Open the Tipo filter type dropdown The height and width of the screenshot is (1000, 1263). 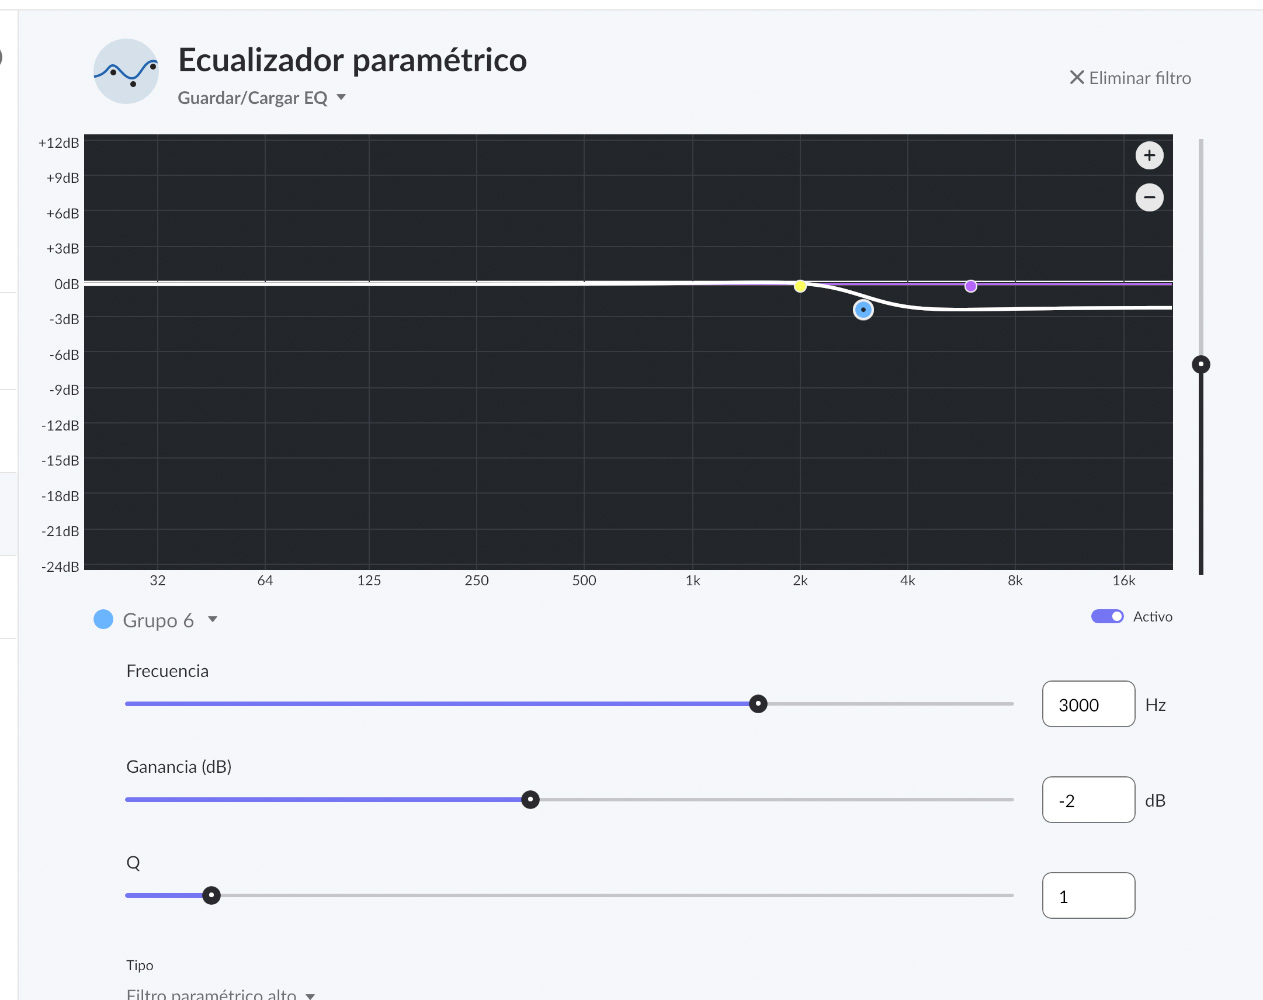[220, 994]
